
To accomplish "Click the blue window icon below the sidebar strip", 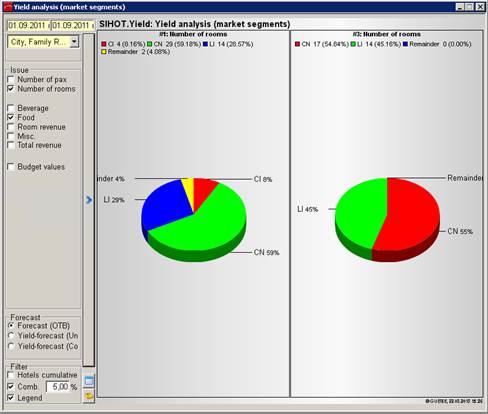I will tap(89, 380).
